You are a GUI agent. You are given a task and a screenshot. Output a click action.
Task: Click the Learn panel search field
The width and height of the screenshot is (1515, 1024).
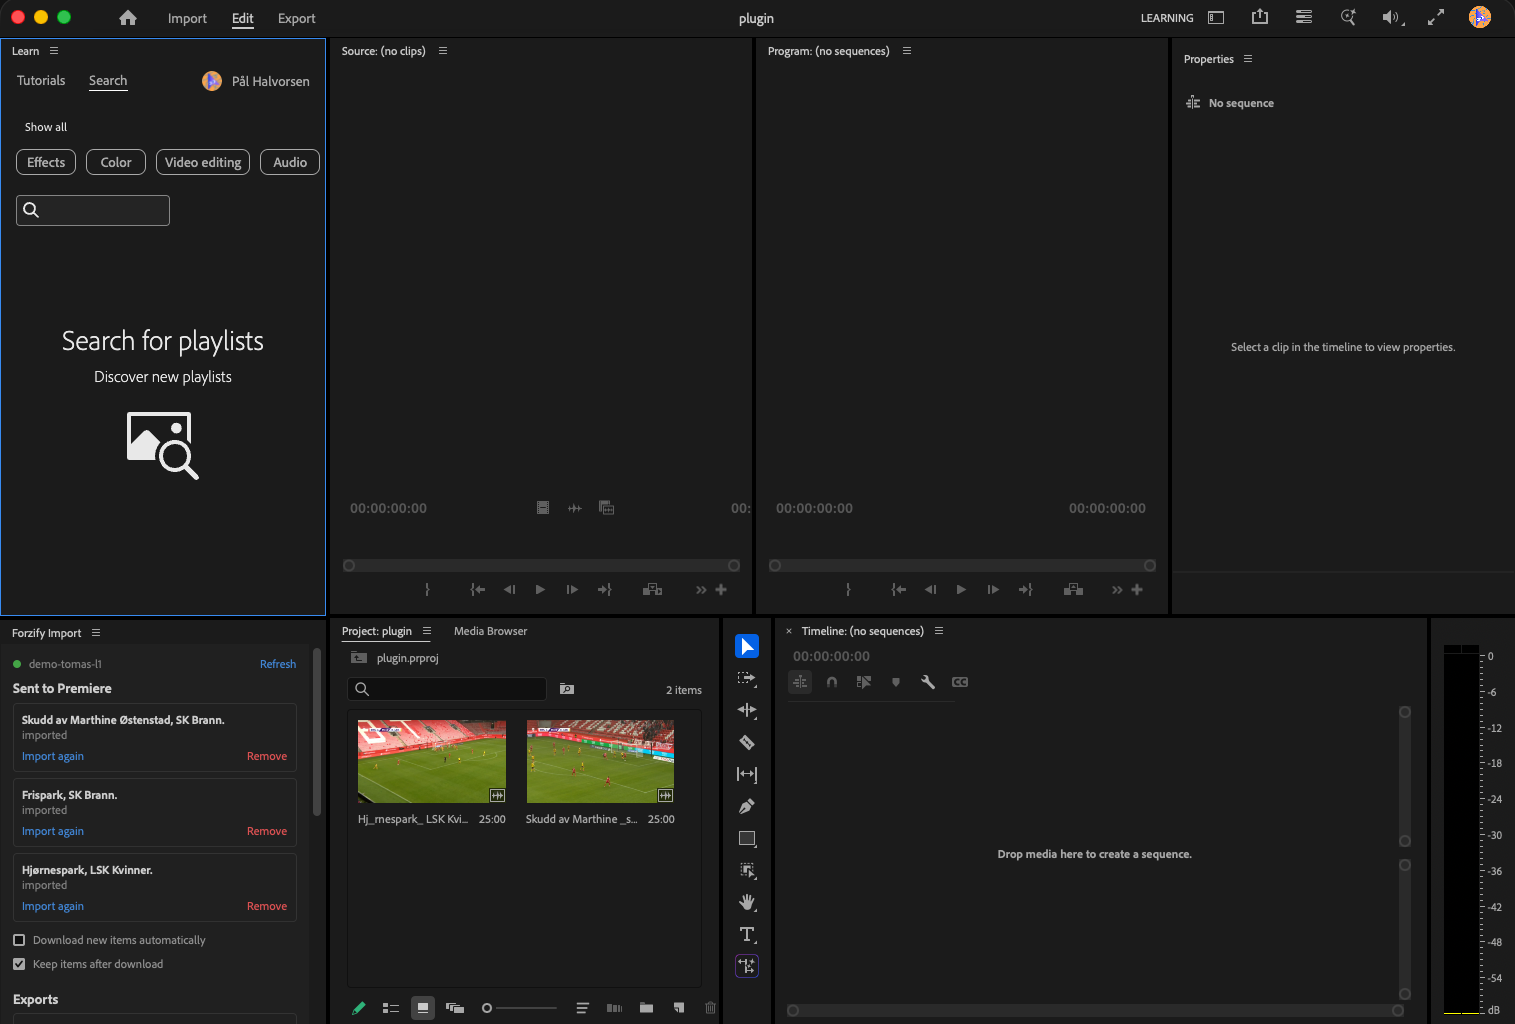click(x=93, y=210)
